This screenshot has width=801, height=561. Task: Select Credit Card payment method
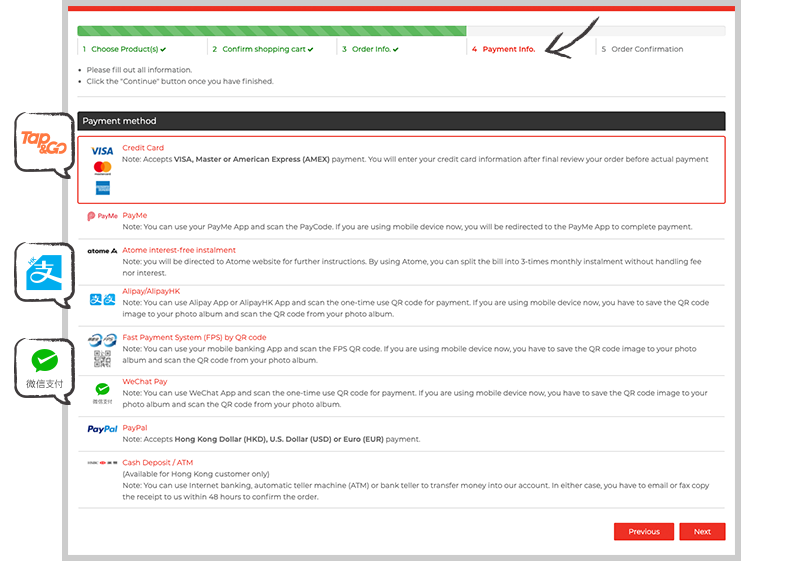[x=143, y=148]
